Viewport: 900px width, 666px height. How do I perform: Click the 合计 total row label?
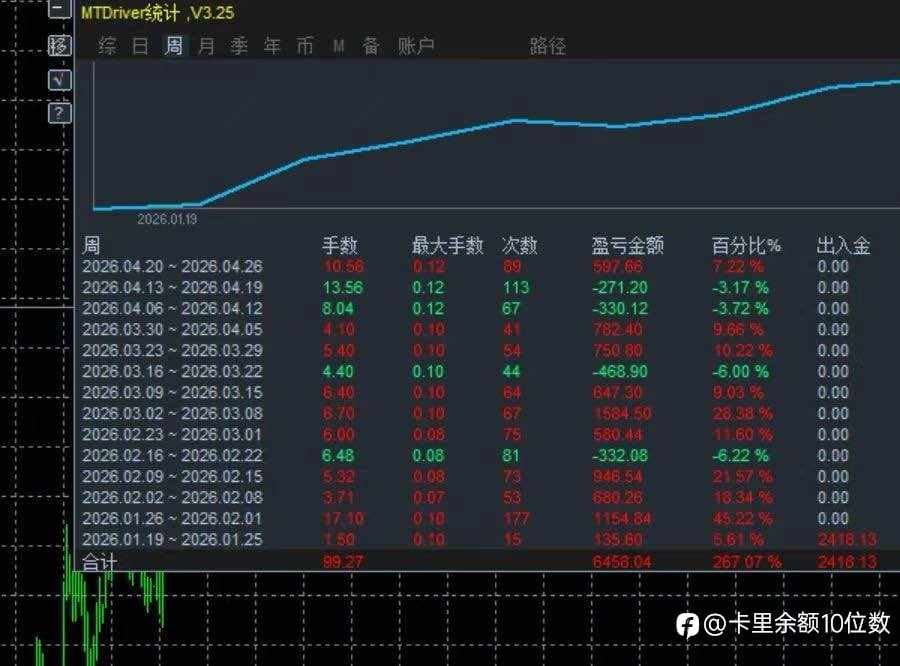pyautogui.click(x=100, y=562)
